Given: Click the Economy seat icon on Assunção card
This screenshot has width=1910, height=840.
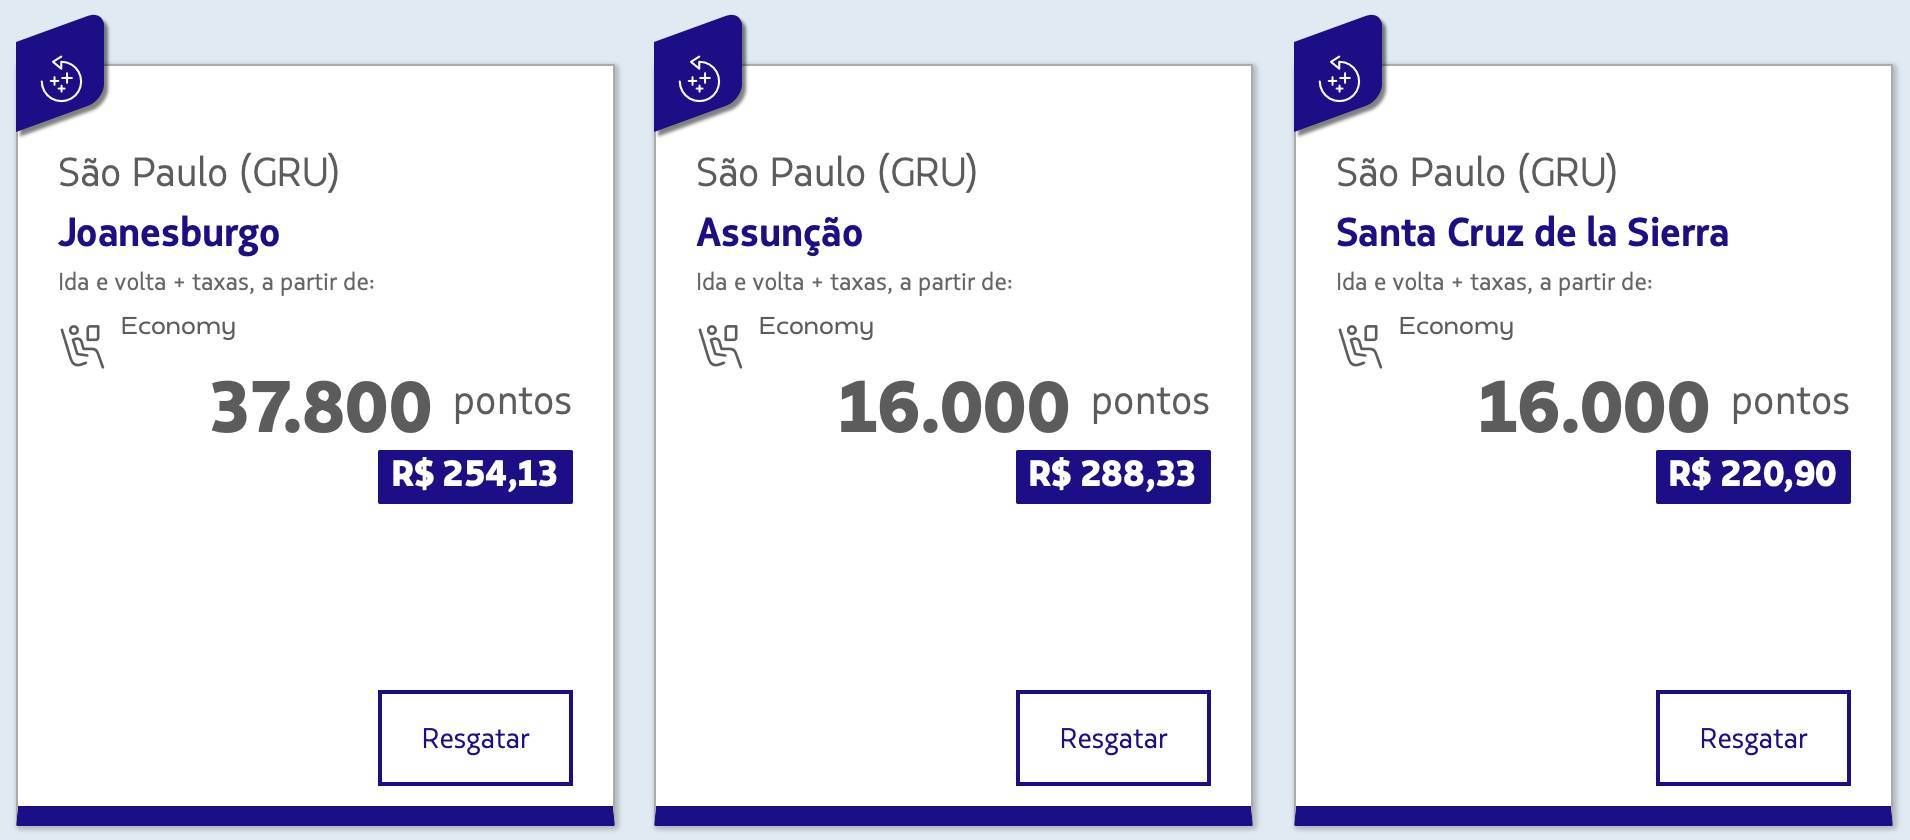Looking at the screenshot, I should tap(720, 346).
